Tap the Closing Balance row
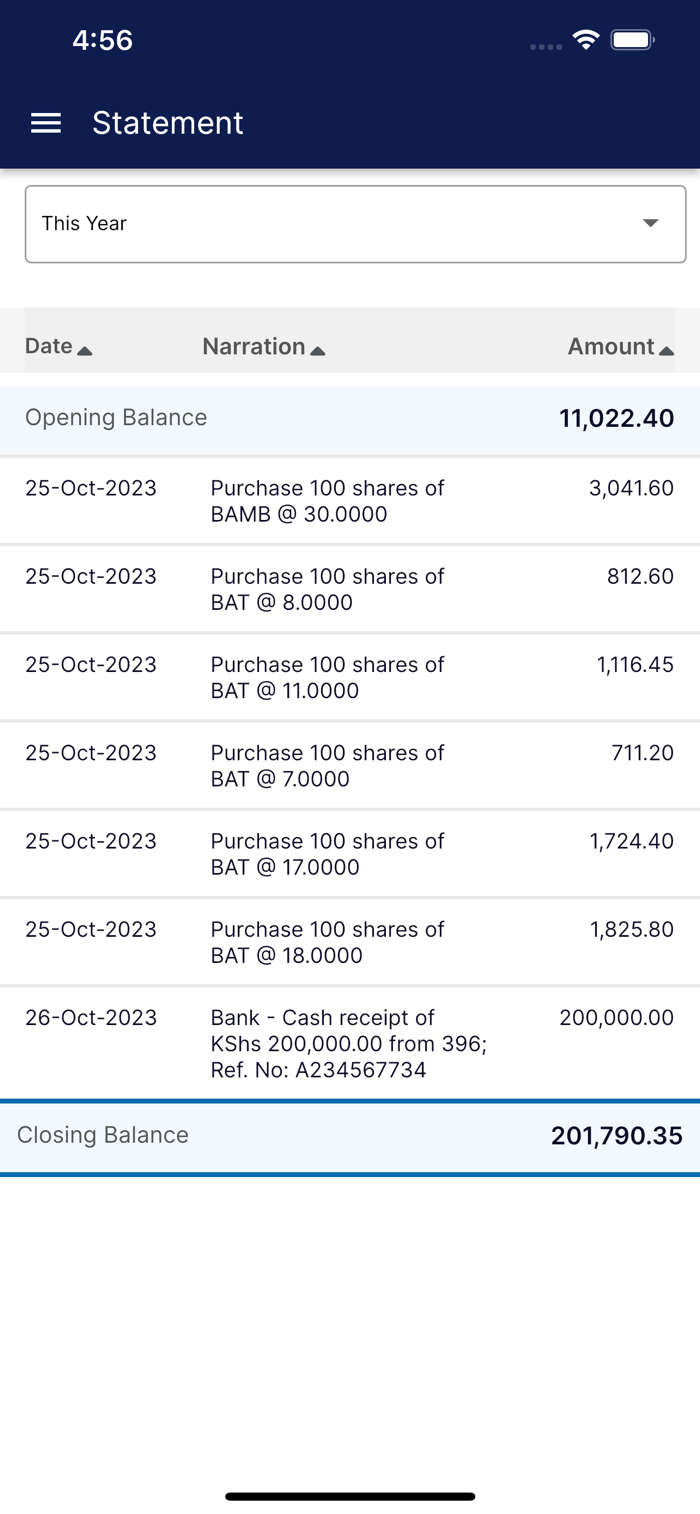Image resolution: width=700 pixels, height=1514 pixels. coord(350,1136)
